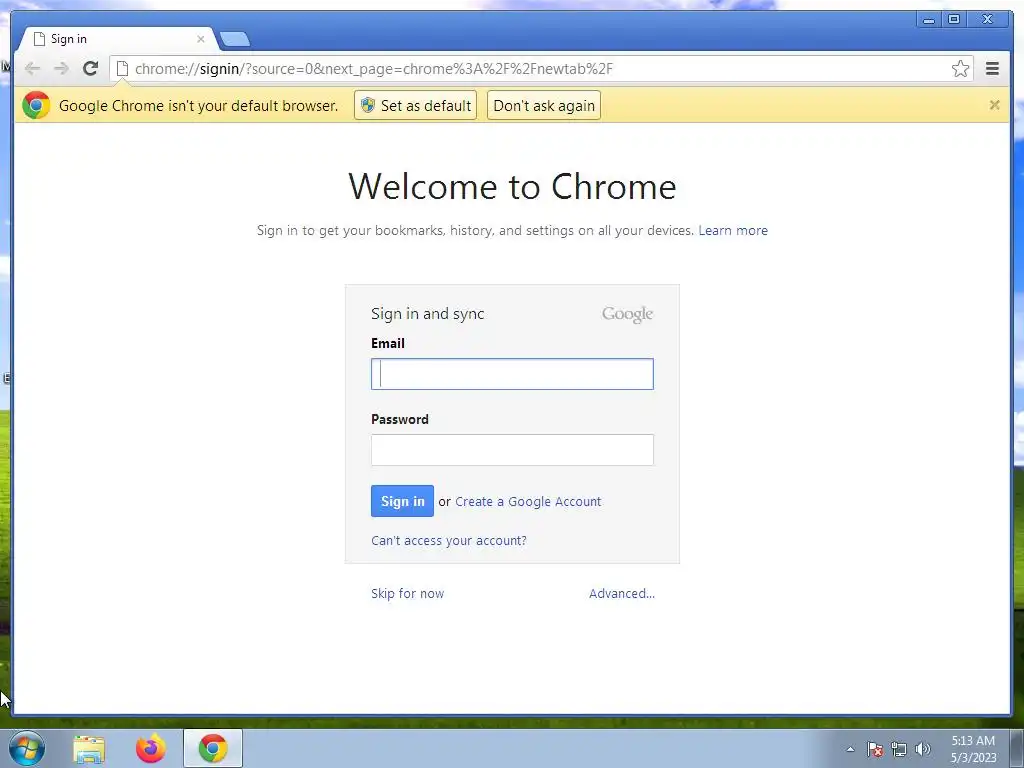Bookmark this page with the star
This screenshot has width=1024, height=768.
pyautogui.click(x=960, y=69)
